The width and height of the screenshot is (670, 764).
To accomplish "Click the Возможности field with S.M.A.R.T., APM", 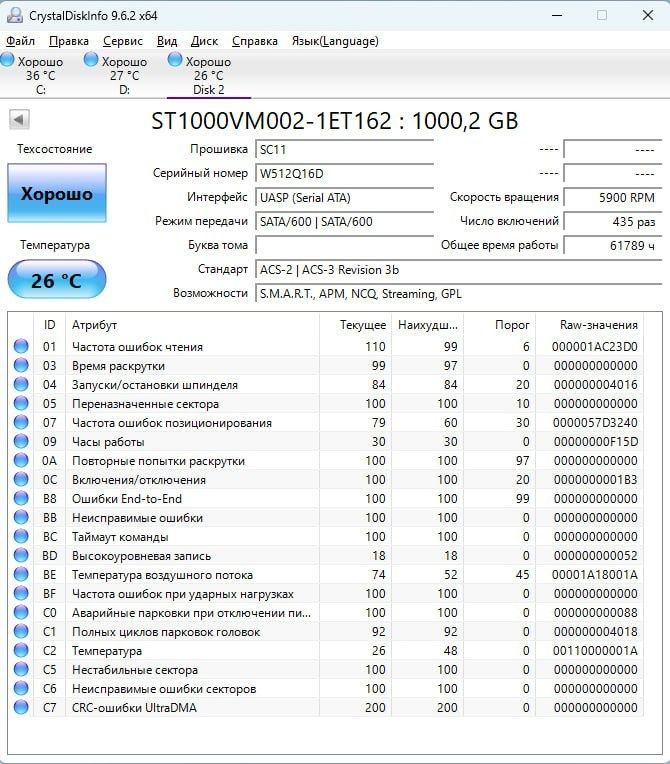I will coord(458,294).
